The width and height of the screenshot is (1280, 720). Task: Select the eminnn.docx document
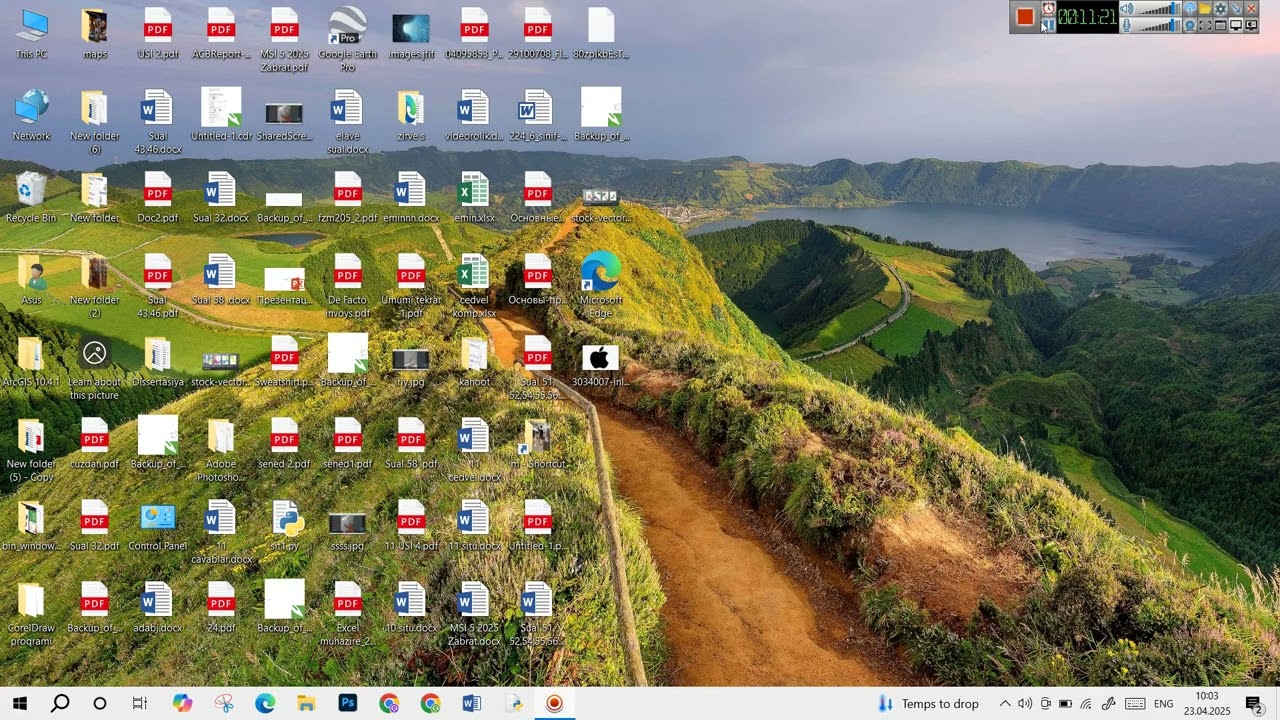(x=411, y=197)
